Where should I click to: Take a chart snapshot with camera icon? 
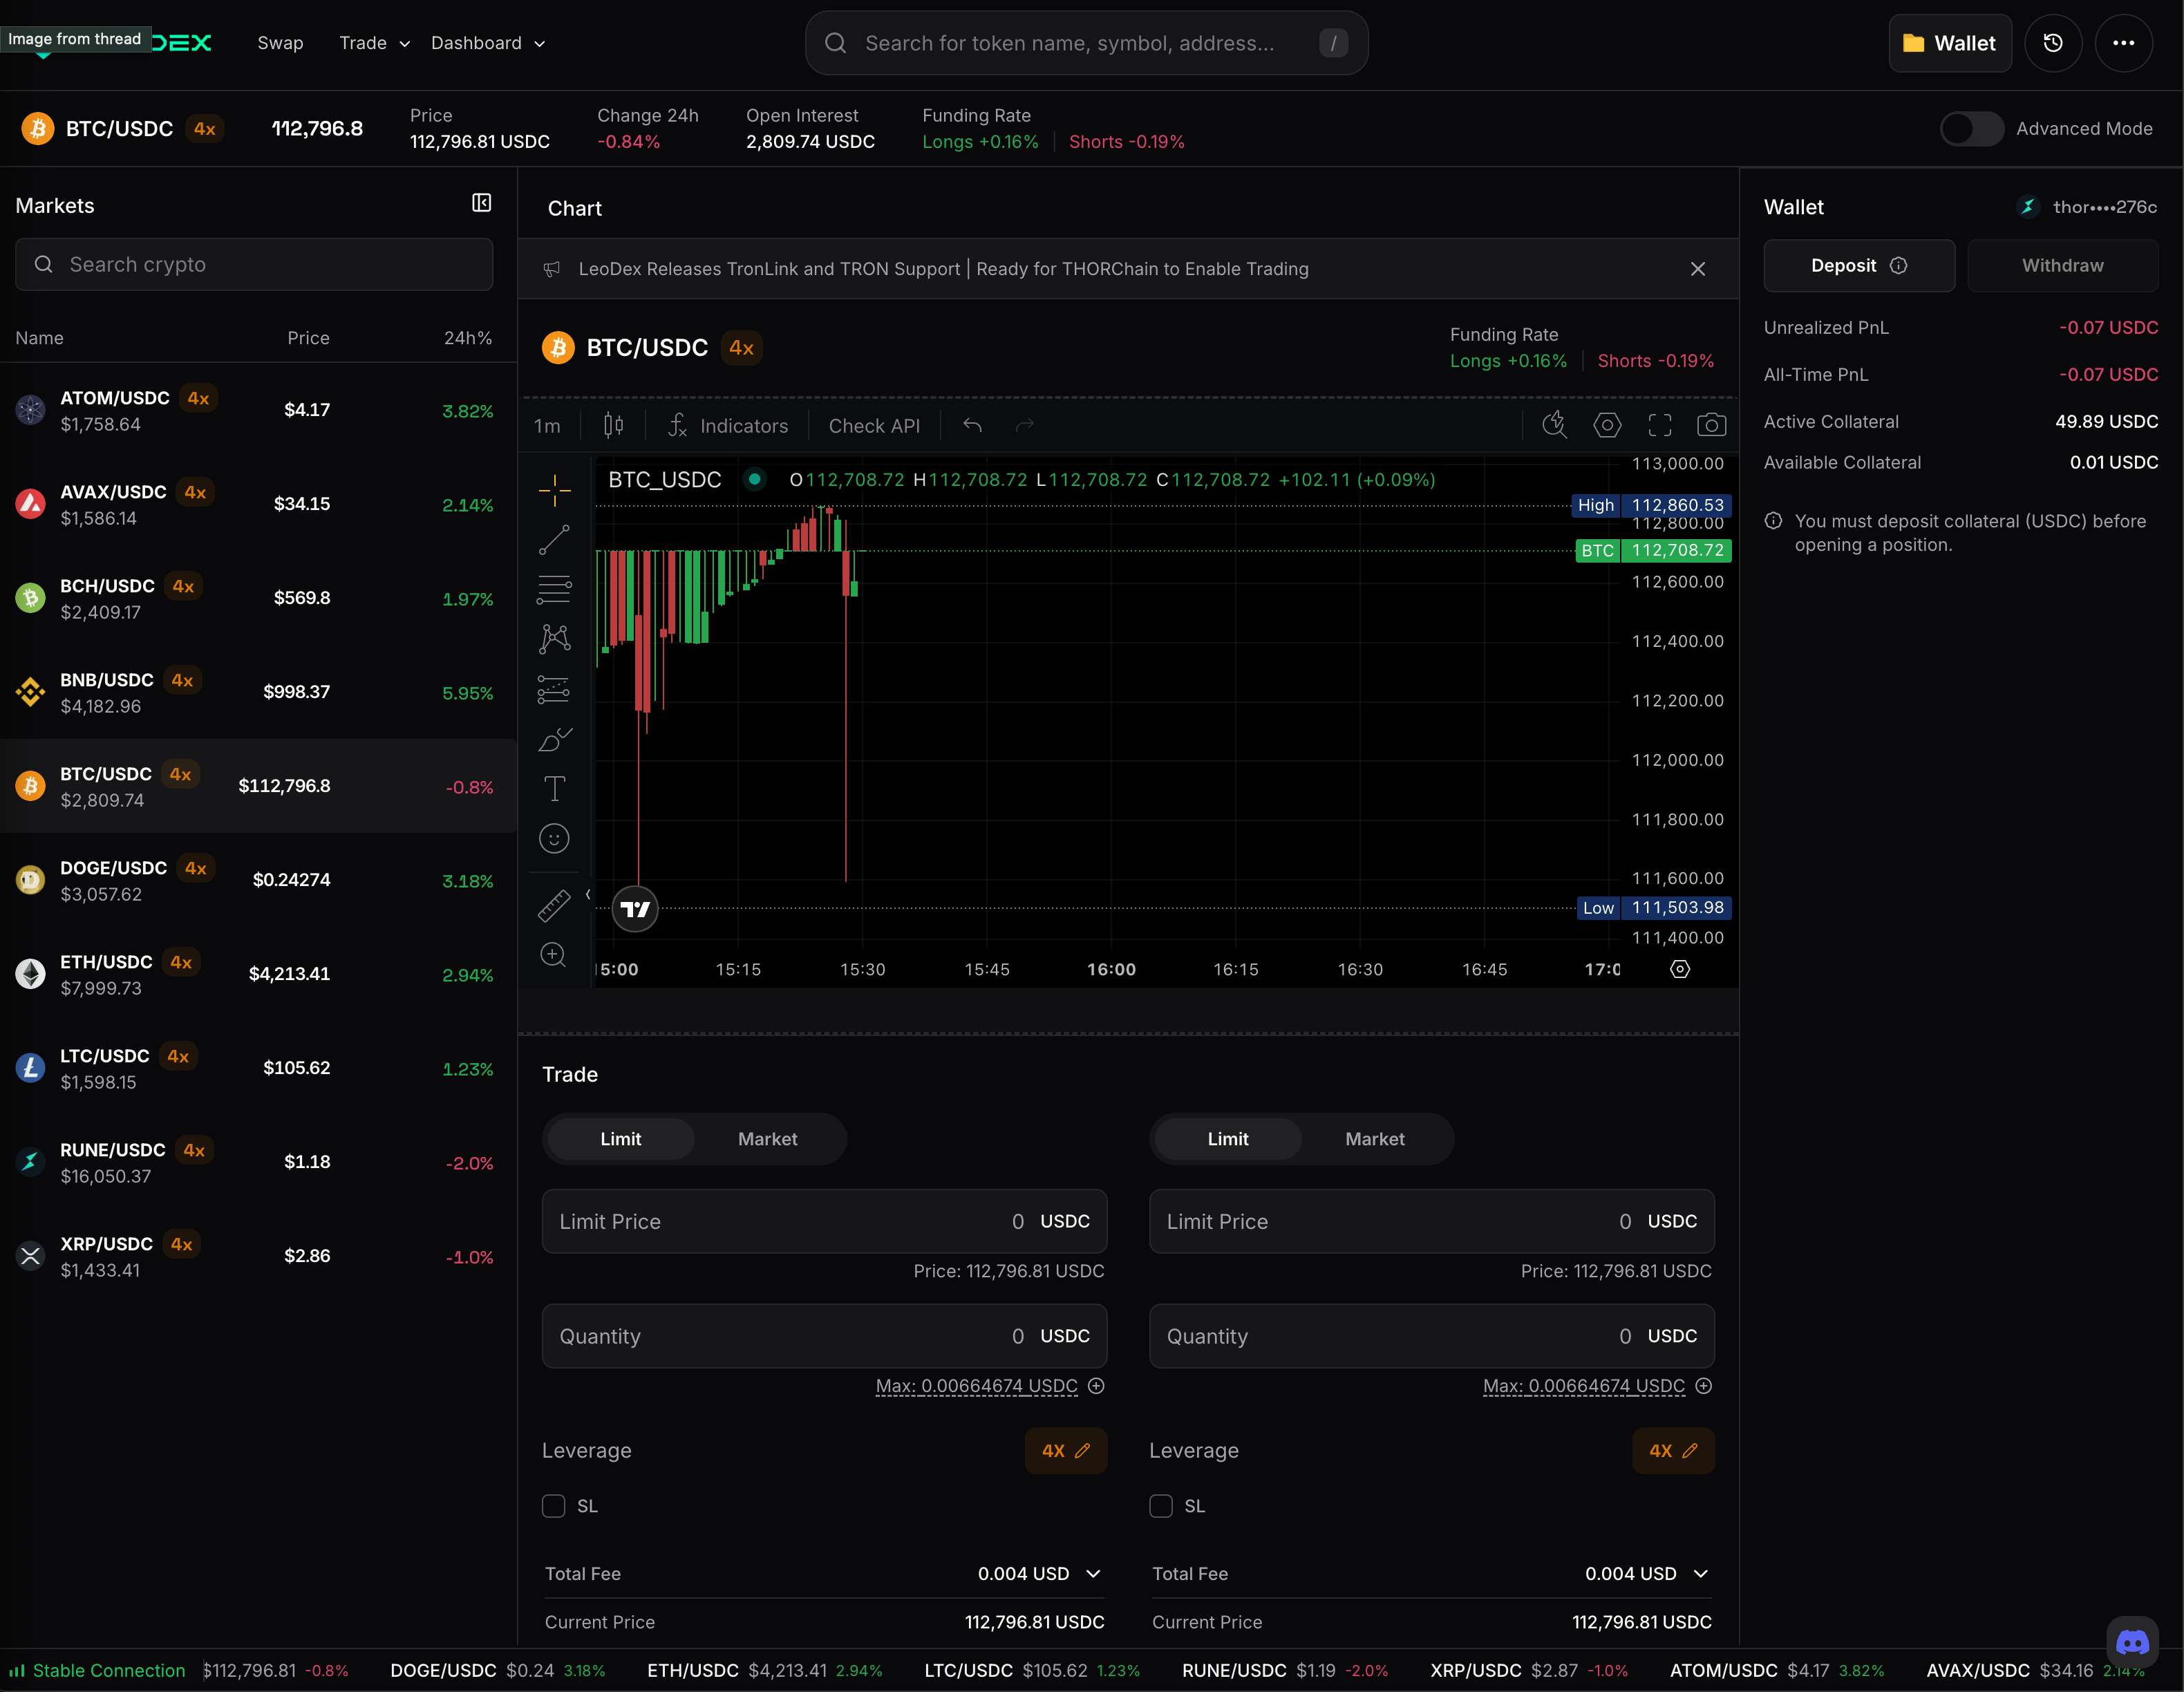click(x=1711, y=425)
